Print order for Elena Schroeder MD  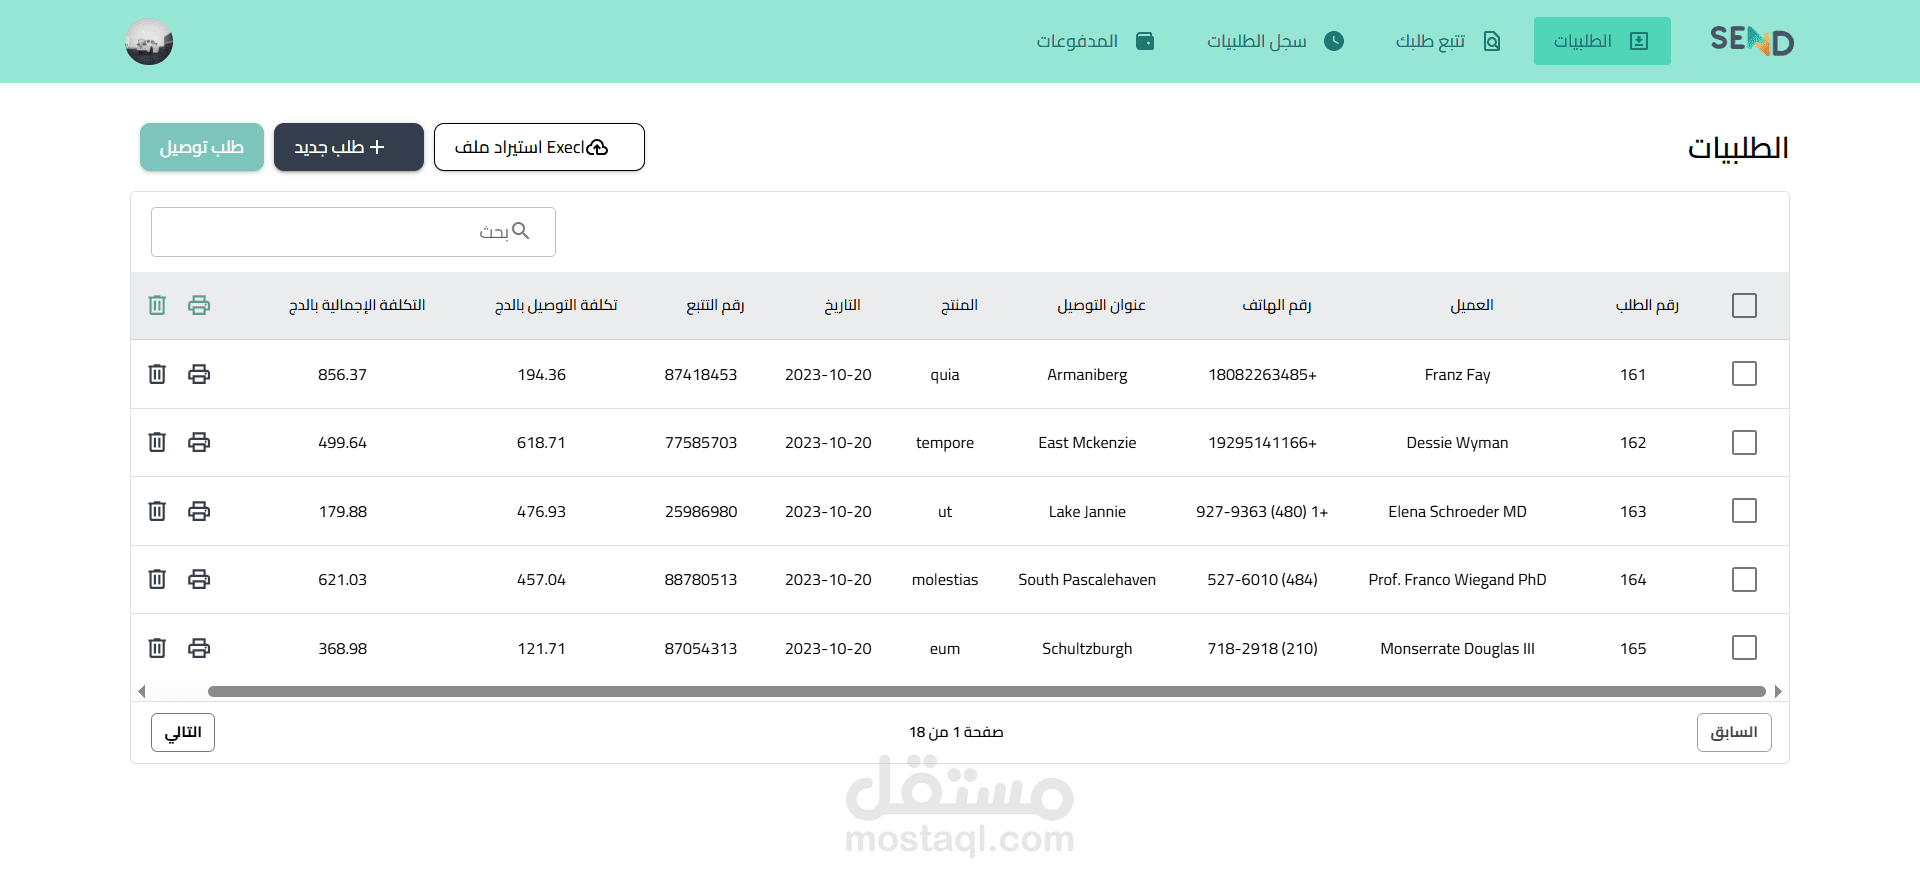199,511
